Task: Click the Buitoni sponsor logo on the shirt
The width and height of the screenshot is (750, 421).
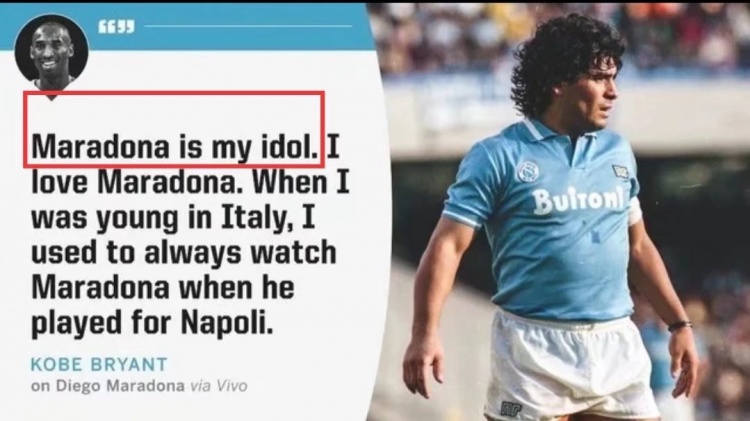Action: point(578,199)
